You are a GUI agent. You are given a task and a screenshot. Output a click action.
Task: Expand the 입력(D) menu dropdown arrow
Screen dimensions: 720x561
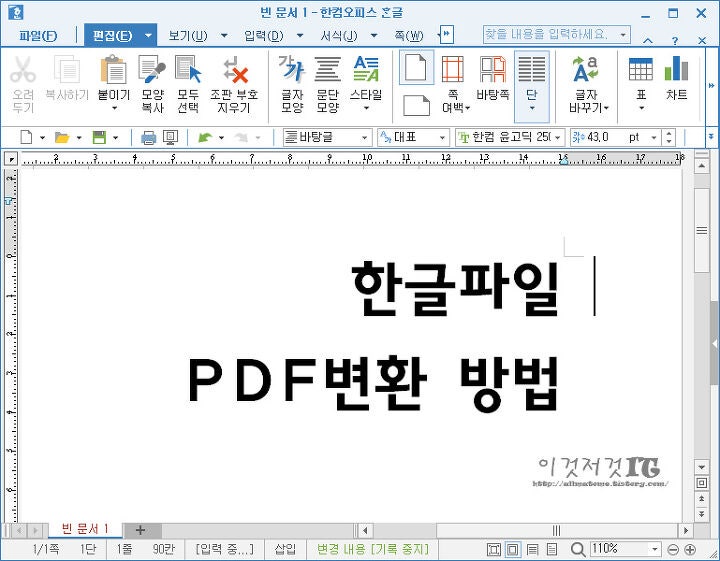tap(300, 35)
